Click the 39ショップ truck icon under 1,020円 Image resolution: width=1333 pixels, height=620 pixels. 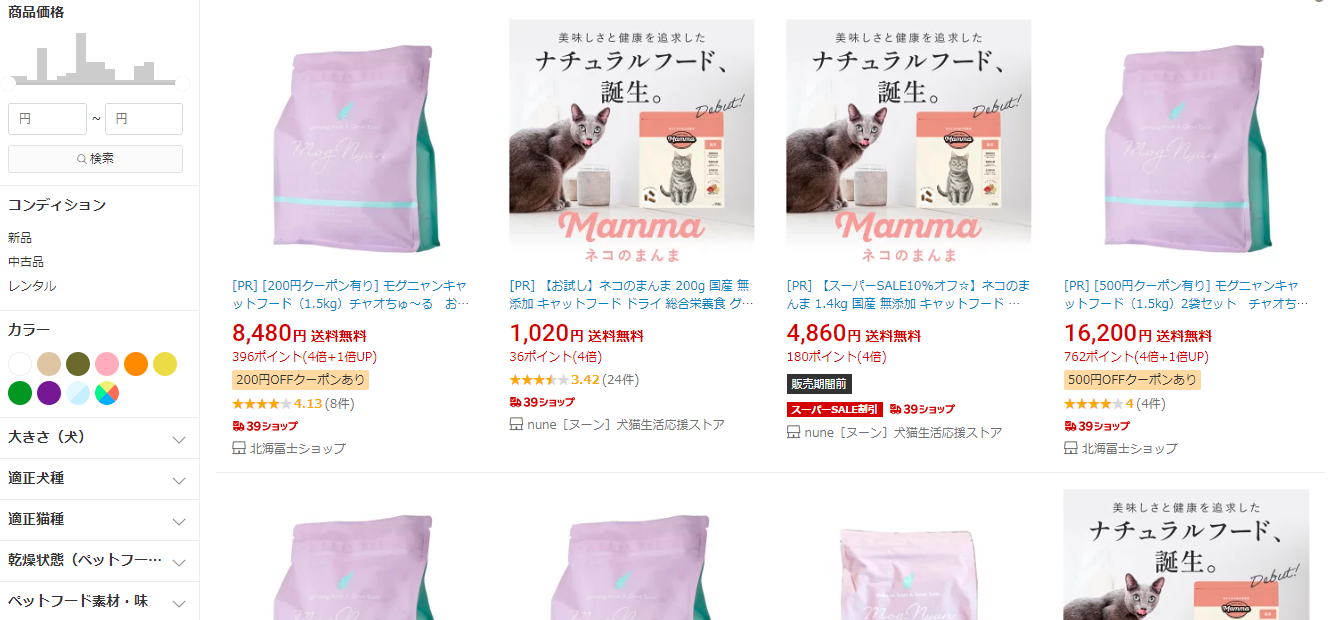point(515,402)
